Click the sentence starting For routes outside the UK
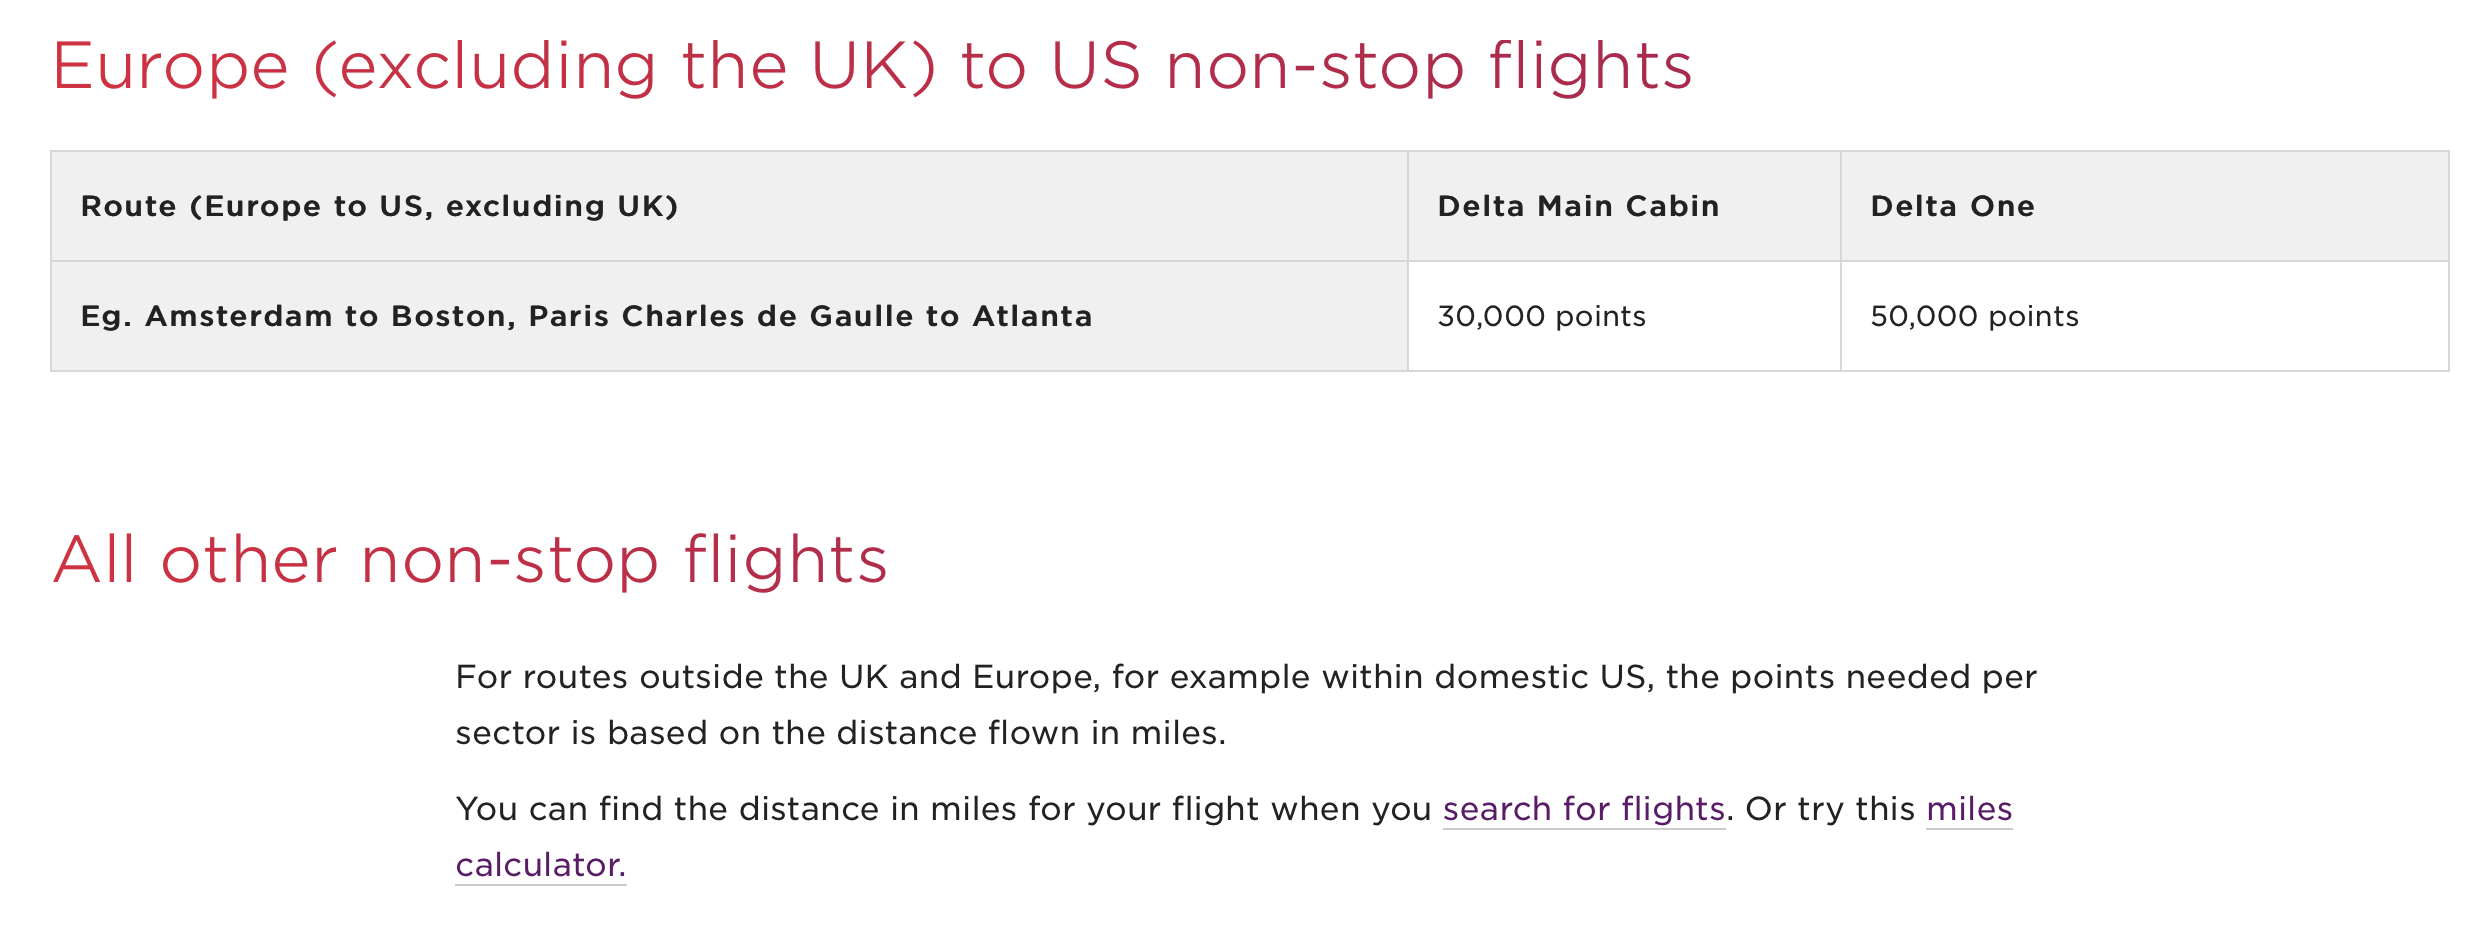 (1246, 705)
